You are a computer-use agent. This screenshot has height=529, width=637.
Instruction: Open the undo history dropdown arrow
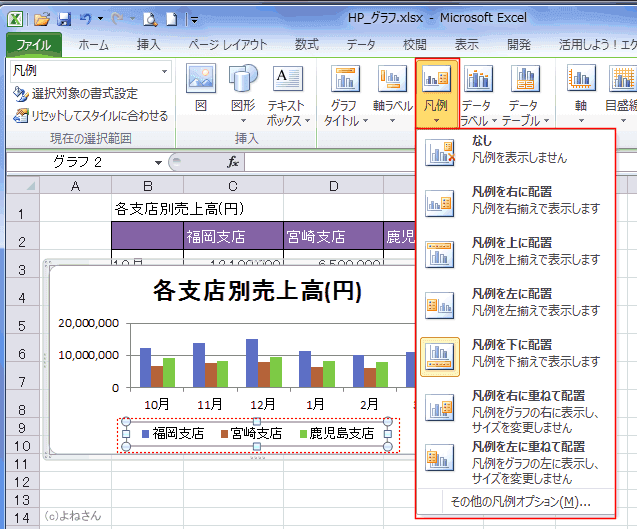(x=100, y=19)
